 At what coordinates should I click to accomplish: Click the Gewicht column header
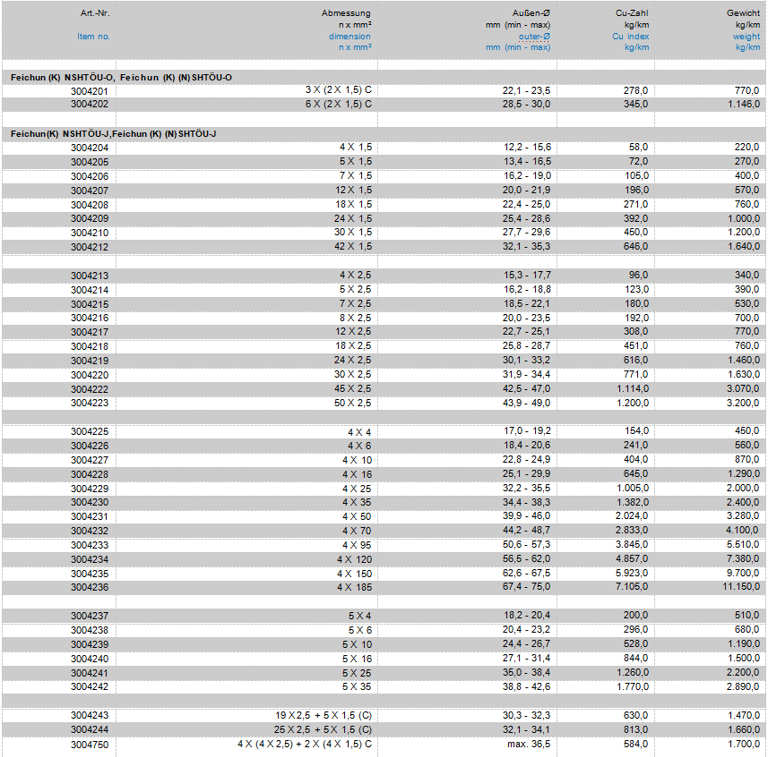[744, 13]
